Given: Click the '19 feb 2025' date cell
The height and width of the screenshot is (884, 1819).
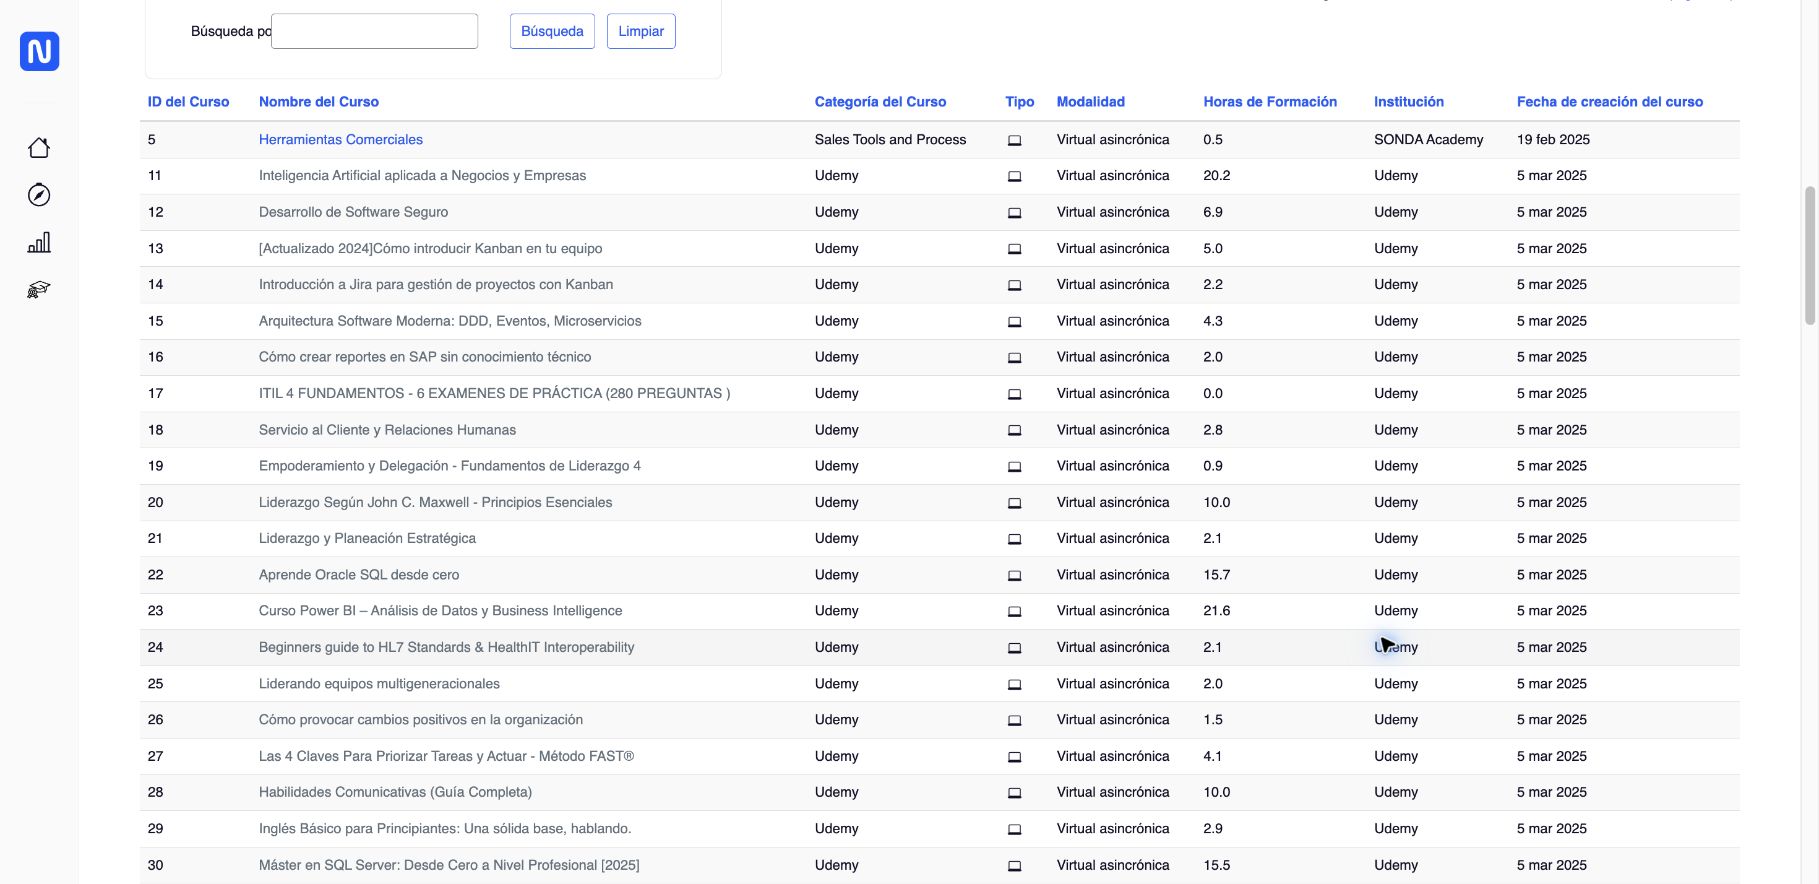Looking at the screenshot, I should pos(1553,140).
